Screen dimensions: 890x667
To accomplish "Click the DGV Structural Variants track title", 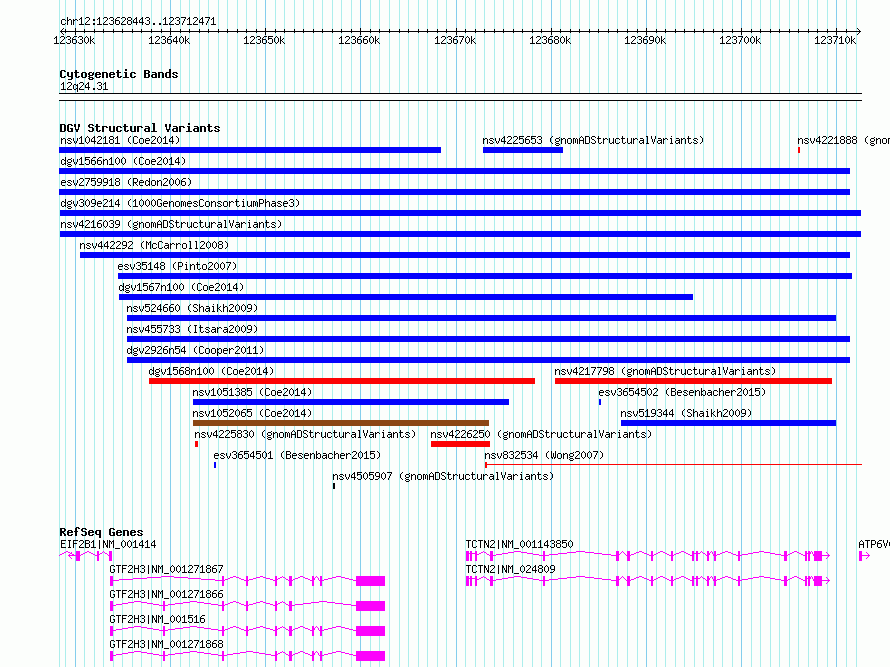I will pyautogui.click(x=140, y=128).
